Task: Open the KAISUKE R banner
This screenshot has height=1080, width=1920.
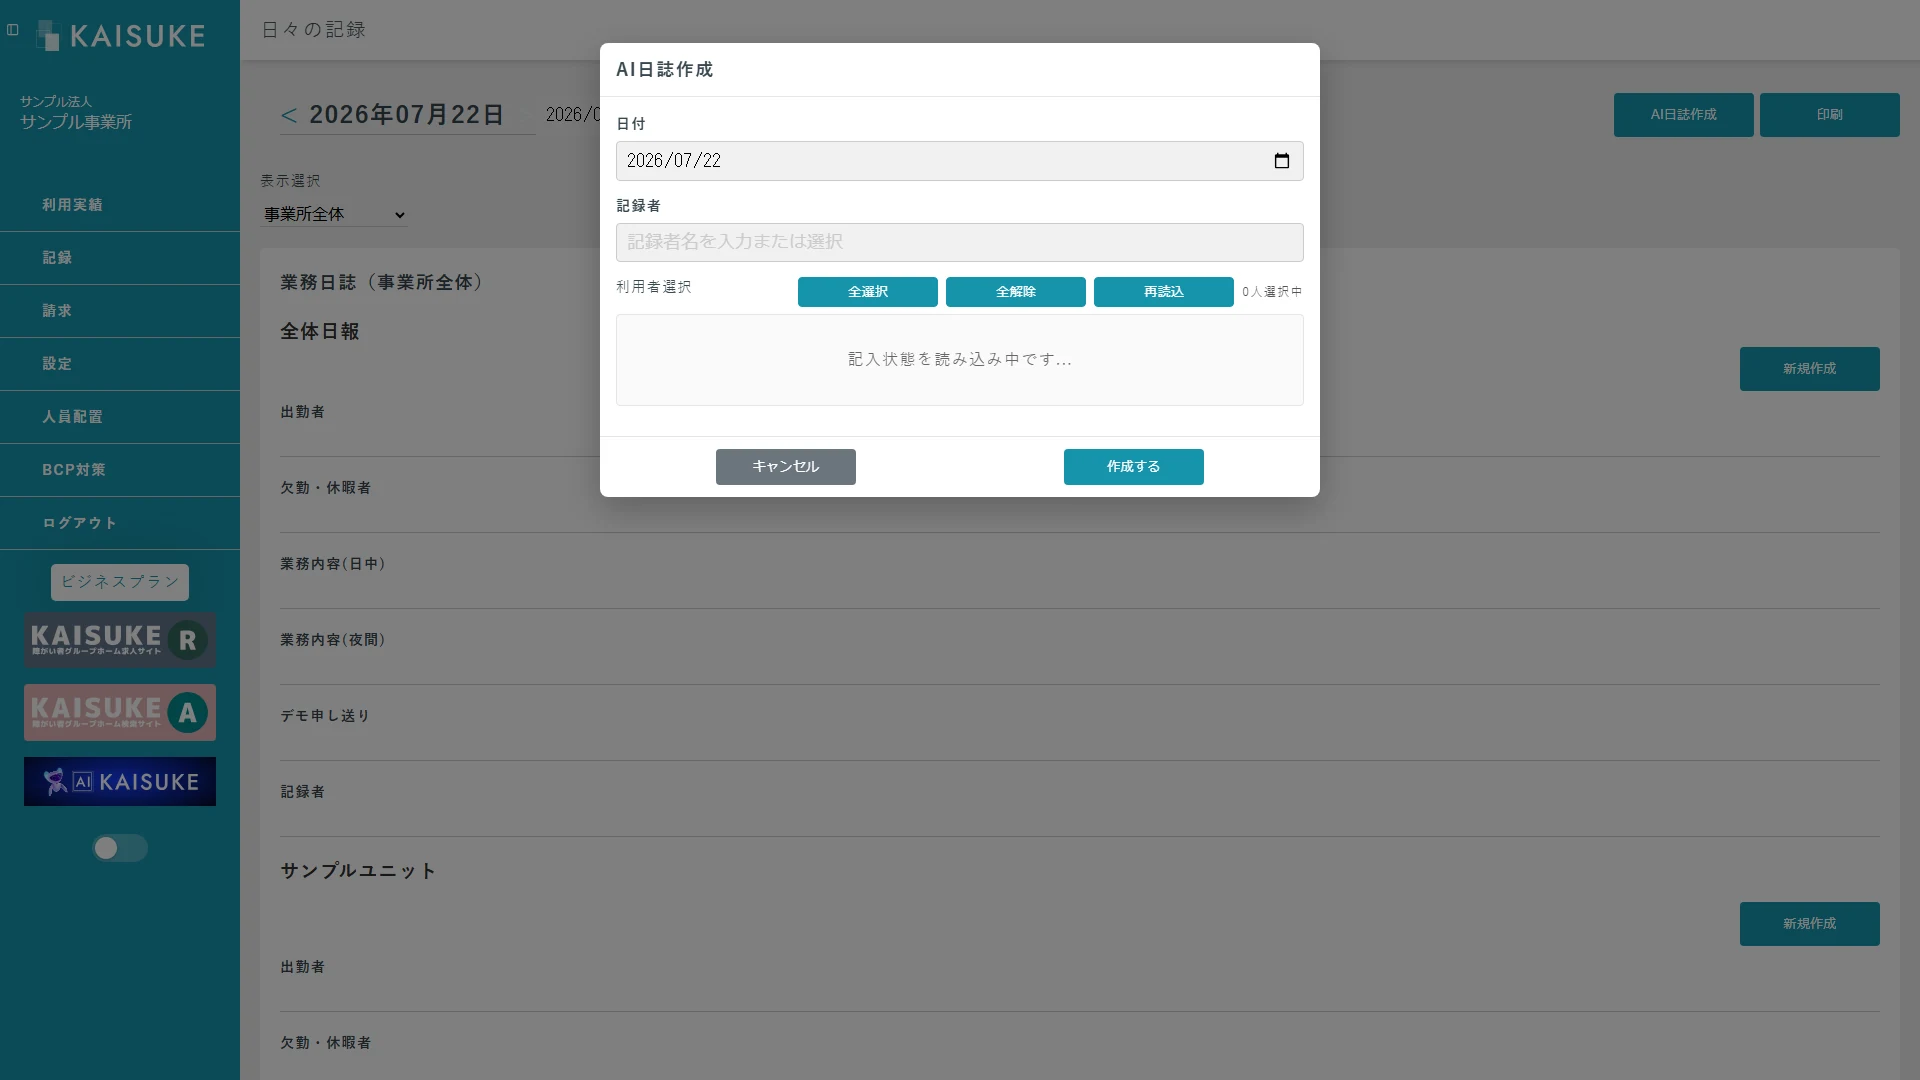Action: (x=120, y=640)
